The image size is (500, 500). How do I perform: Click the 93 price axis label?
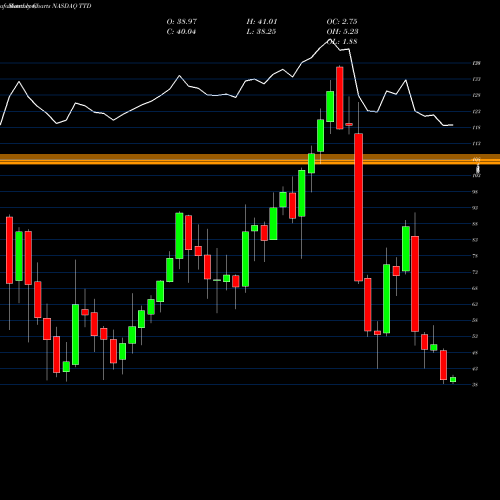point(476,208)
